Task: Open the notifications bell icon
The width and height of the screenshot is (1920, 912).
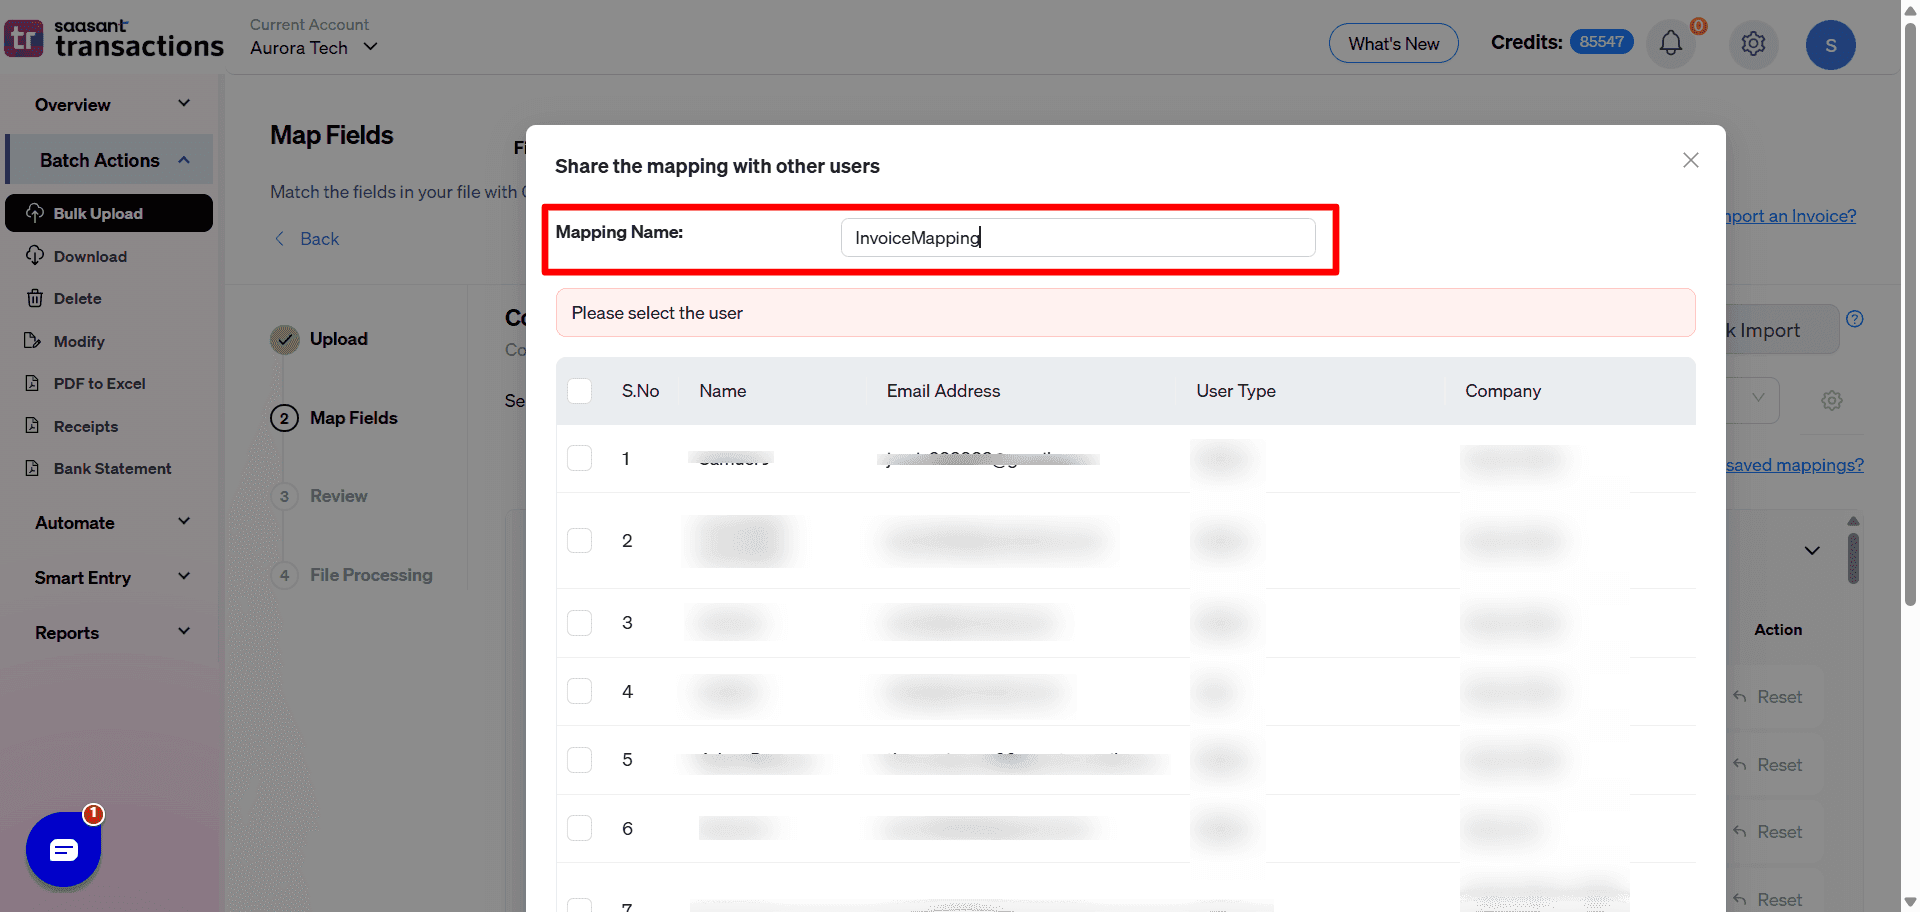Action: (x=1670, y=44)
